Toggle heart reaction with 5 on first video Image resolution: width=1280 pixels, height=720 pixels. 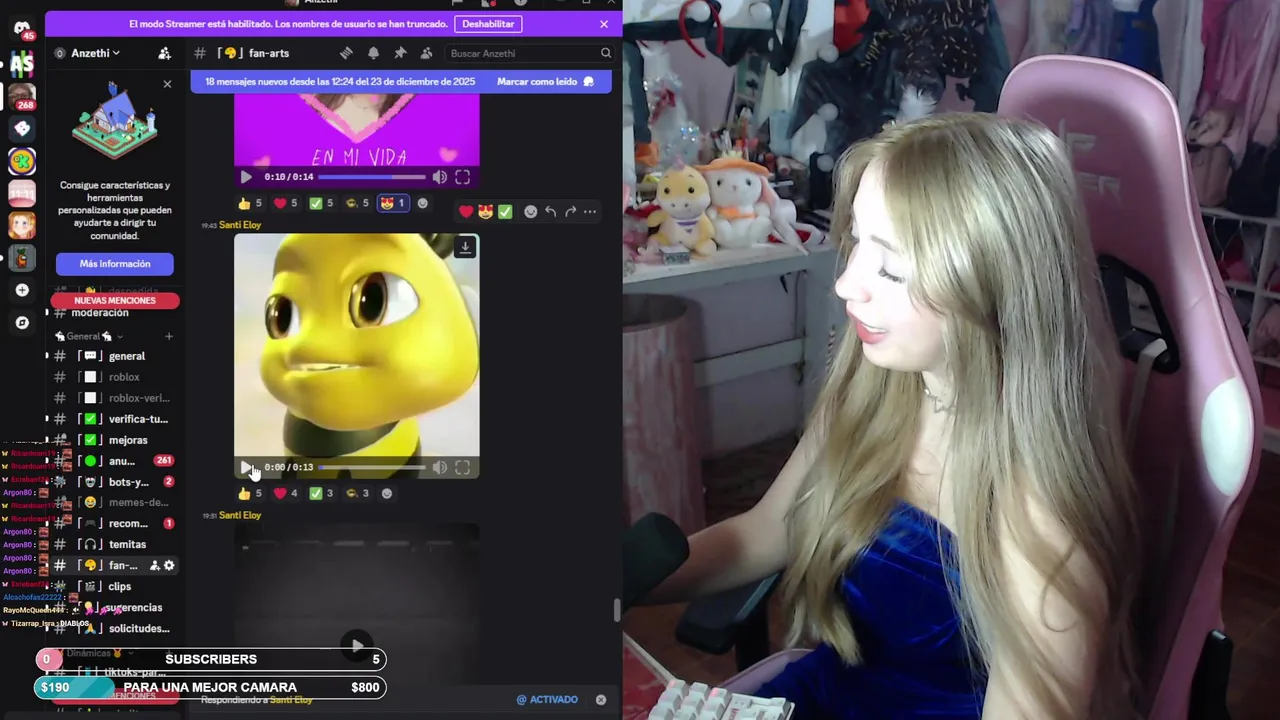pyautogui.click(x=285, y=203)
